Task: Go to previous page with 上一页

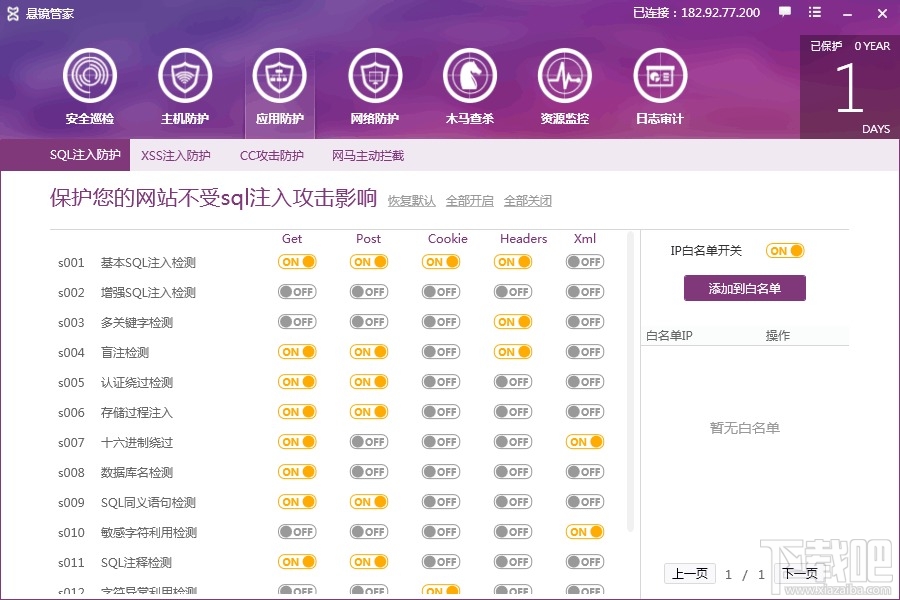Action: coord(690,574)
